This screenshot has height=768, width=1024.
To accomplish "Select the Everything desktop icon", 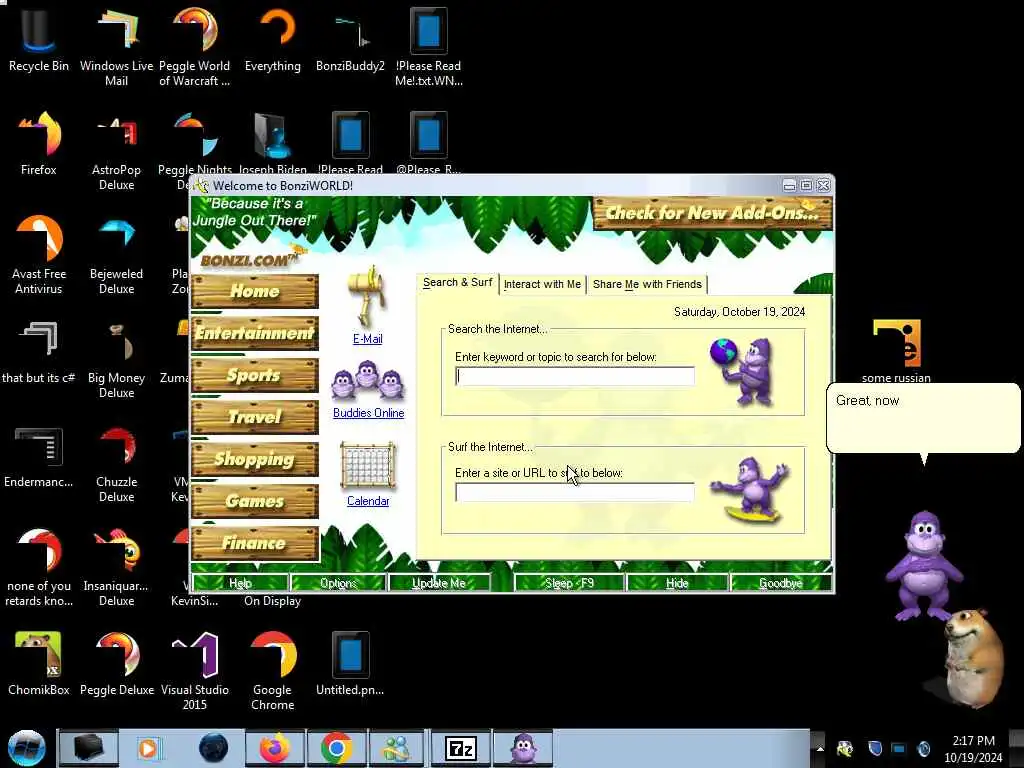I will [x=273, y=40].
